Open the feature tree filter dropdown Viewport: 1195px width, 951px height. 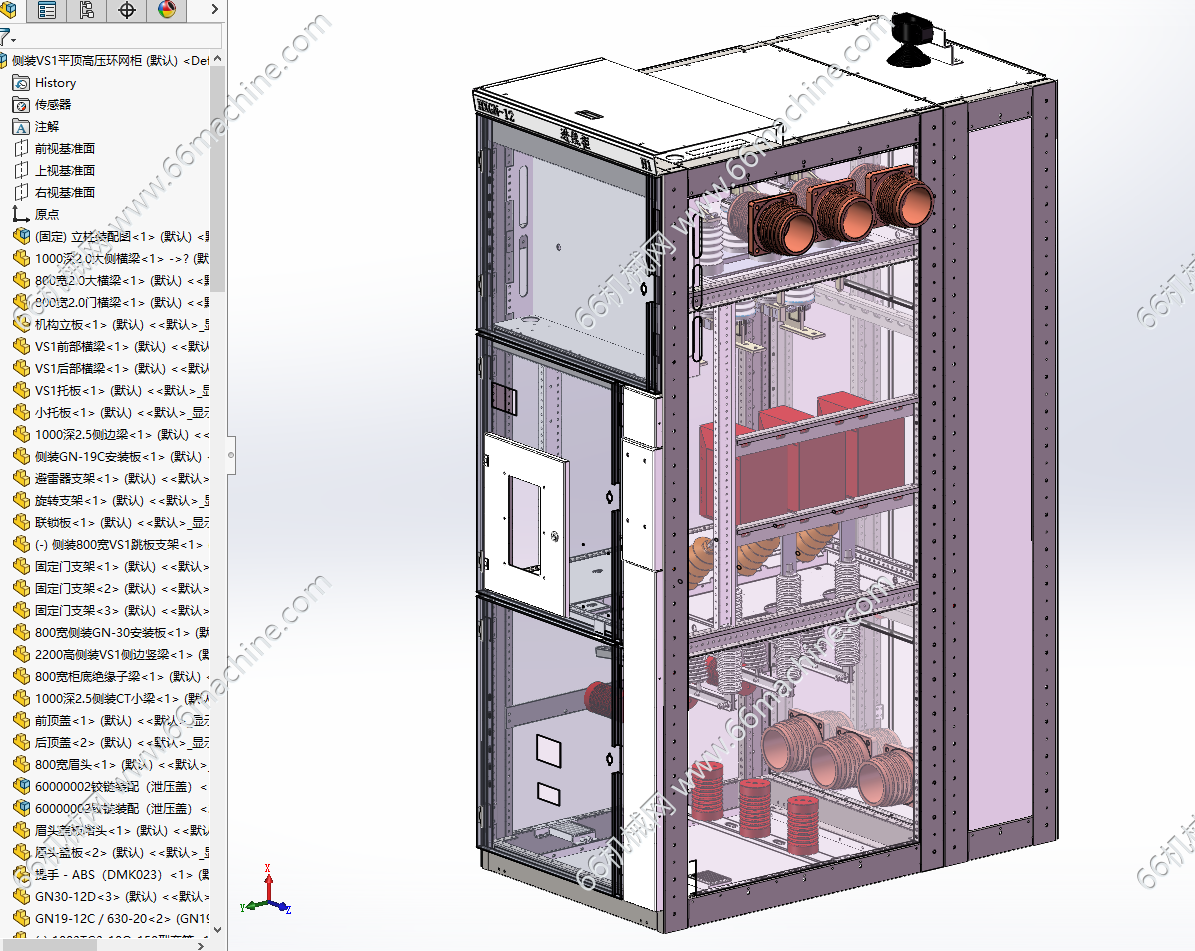click(x=8, y=36)
